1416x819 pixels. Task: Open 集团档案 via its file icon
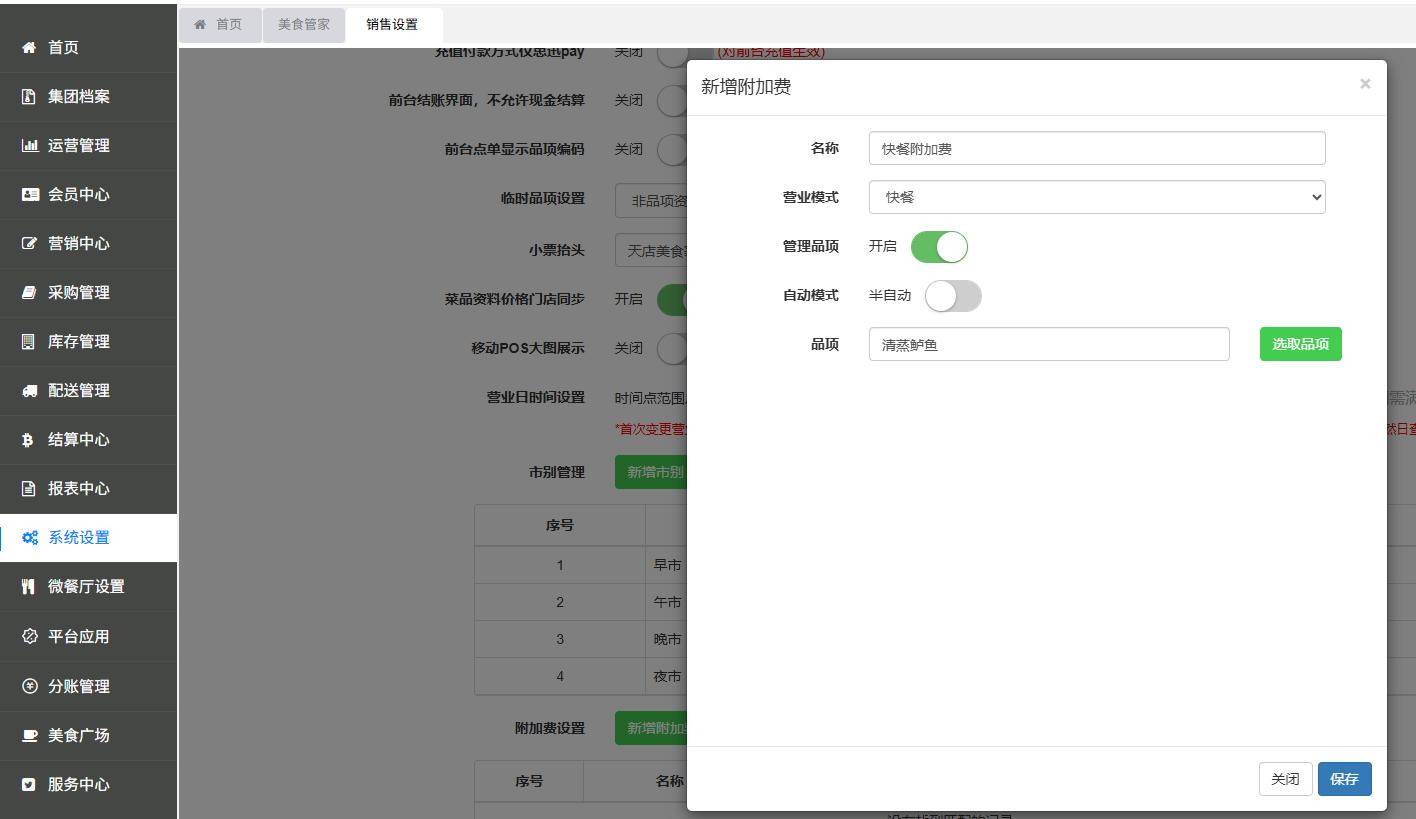coord(29,96)
